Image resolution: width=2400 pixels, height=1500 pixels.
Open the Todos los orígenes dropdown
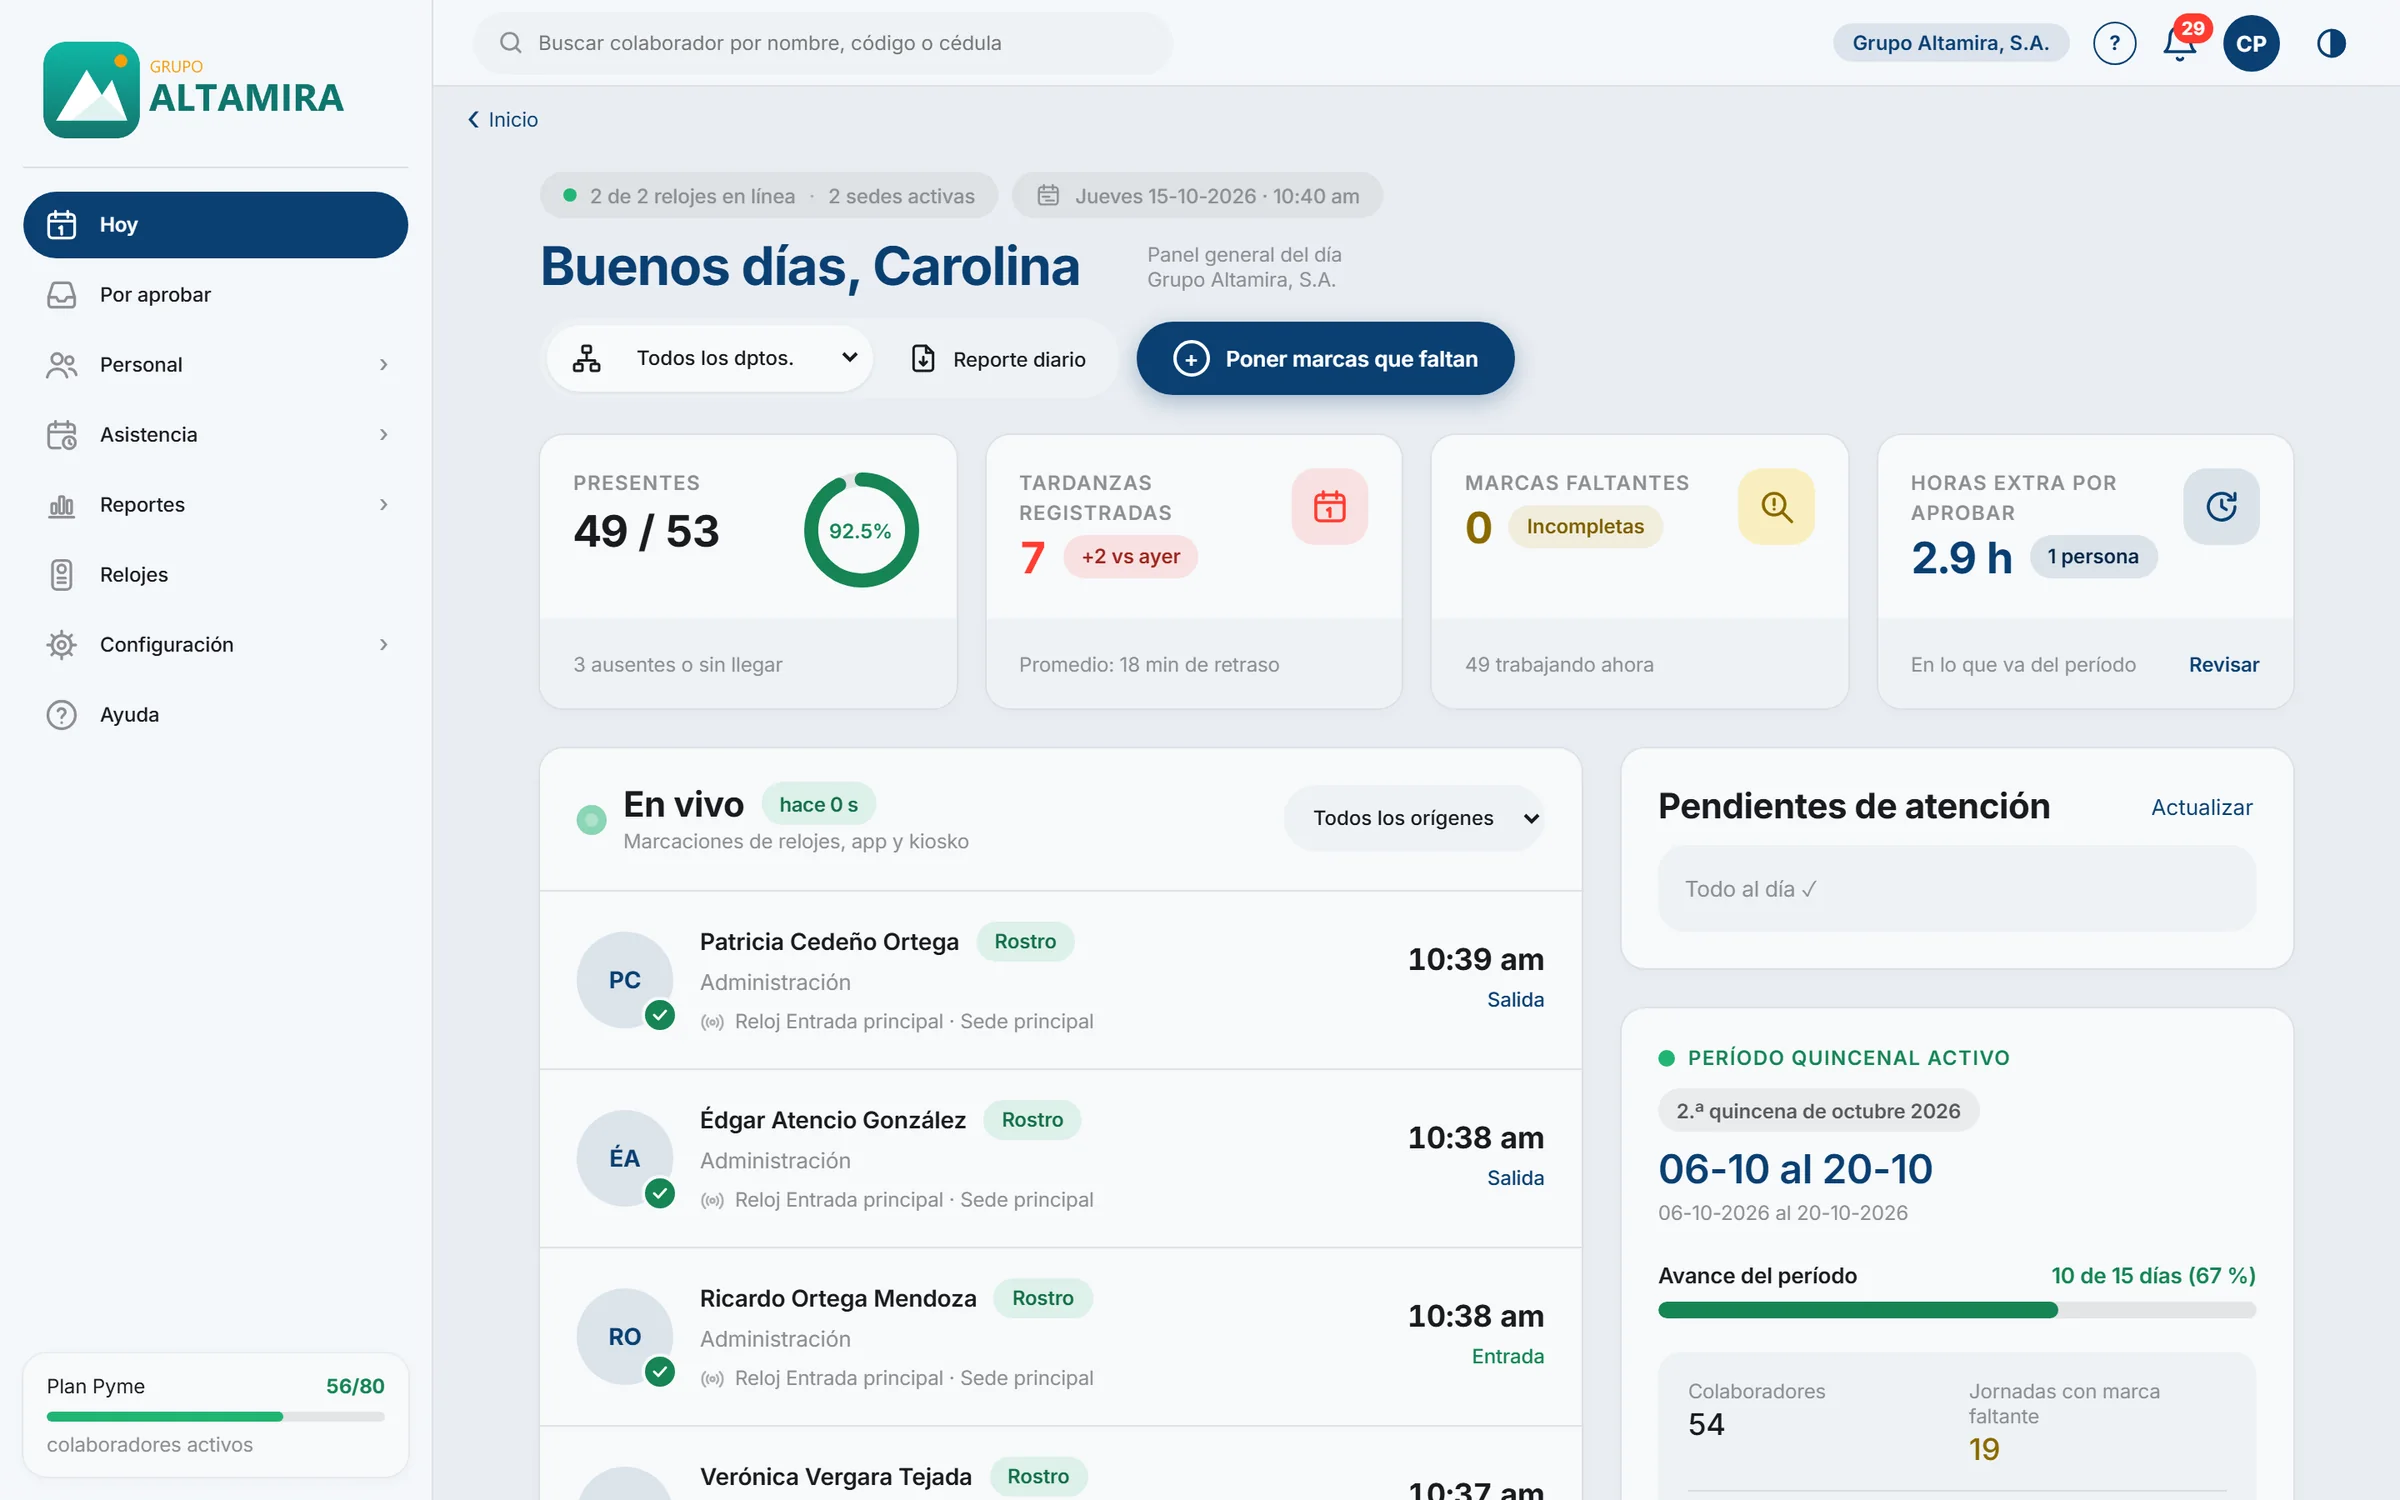1415,818
